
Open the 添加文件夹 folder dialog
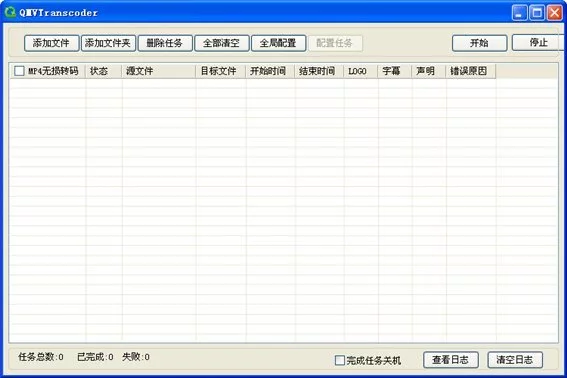coord(108,43)
